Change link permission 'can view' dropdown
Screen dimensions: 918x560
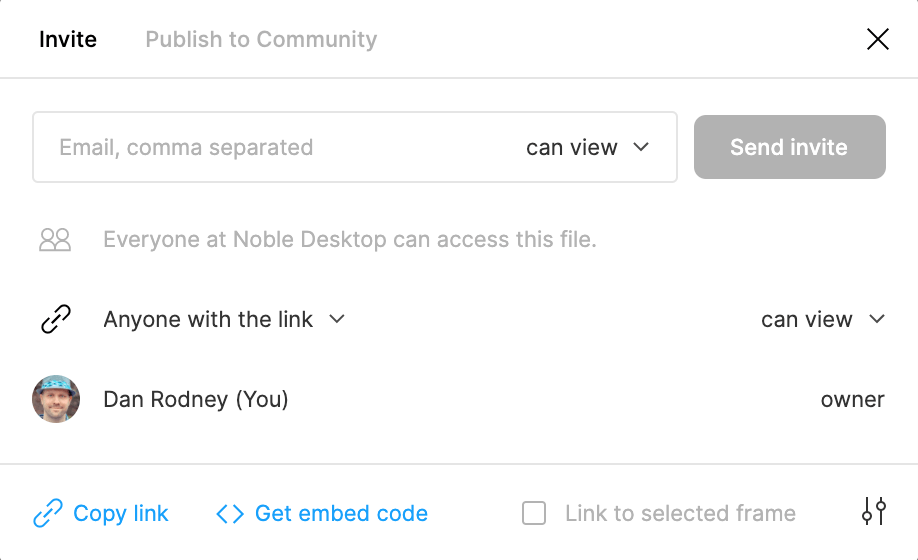coord(823,320)
